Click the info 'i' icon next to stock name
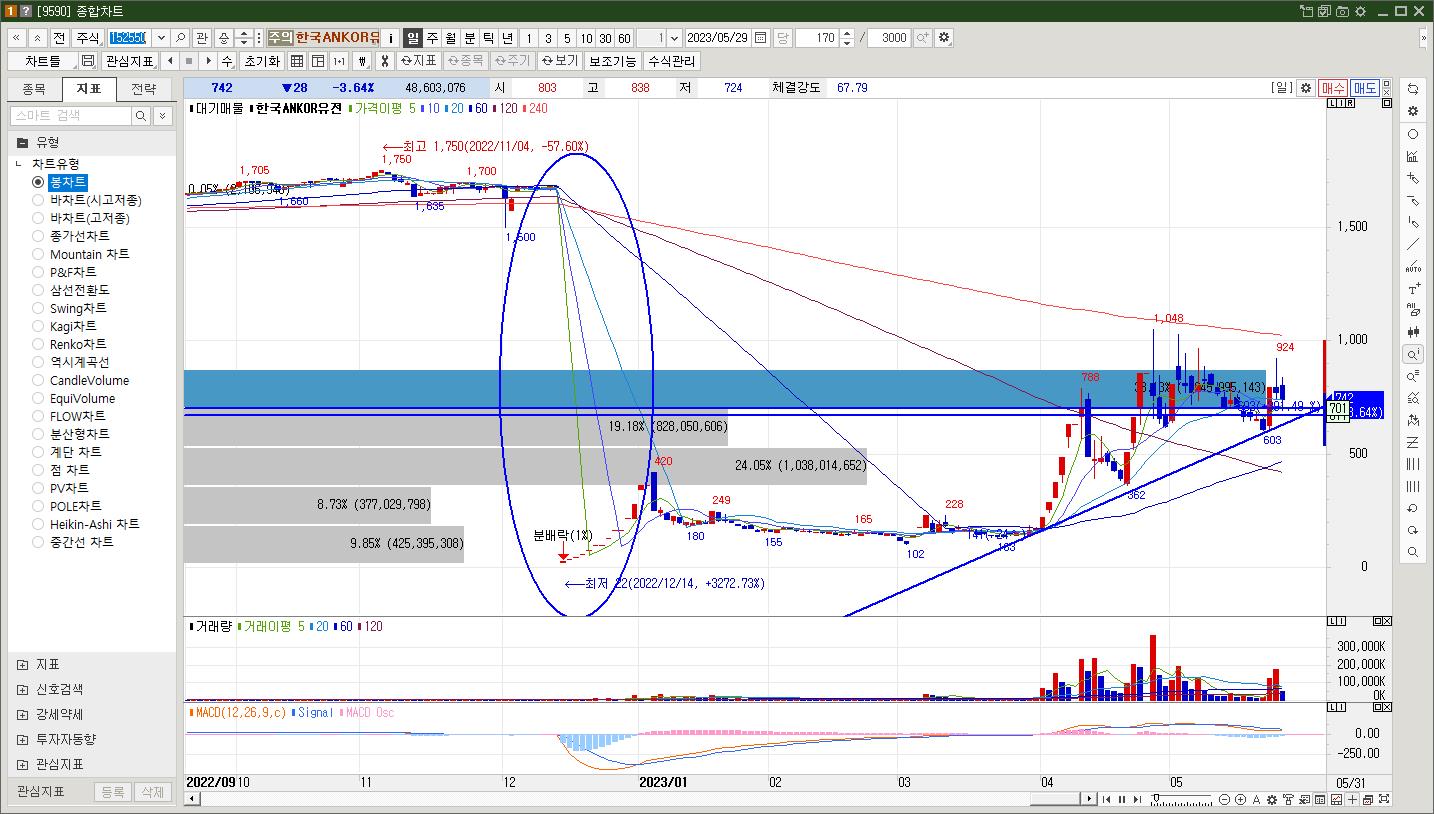Viewport: 1434px width, 814px height. click(x=391, y=38)
